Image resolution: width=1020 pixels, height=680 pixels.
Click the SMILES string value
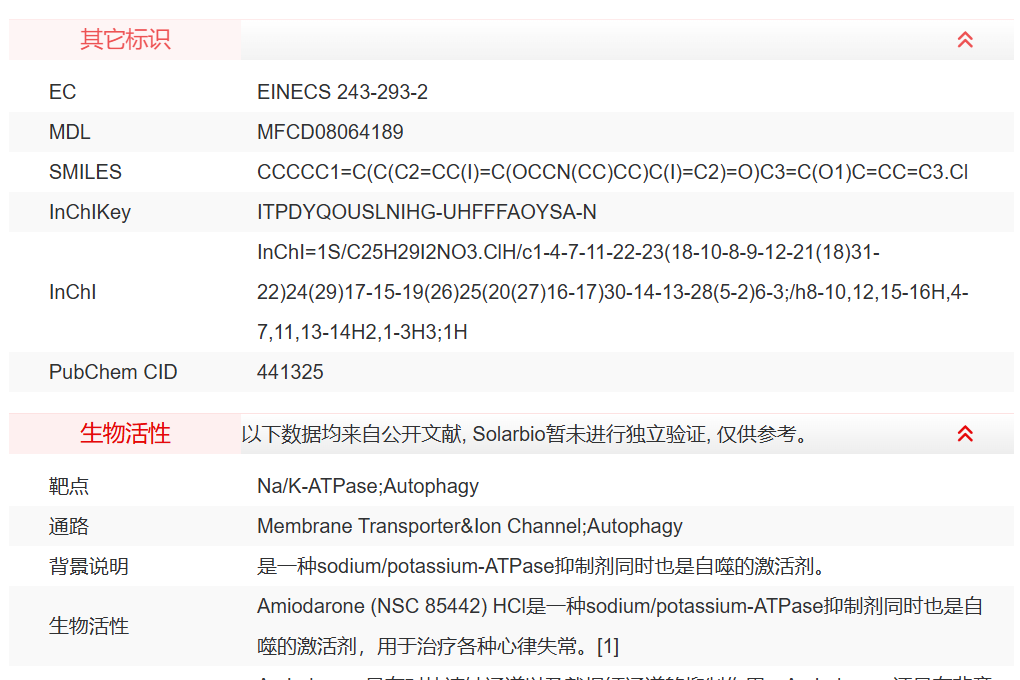pyautogui.click(x=612, y=172)
